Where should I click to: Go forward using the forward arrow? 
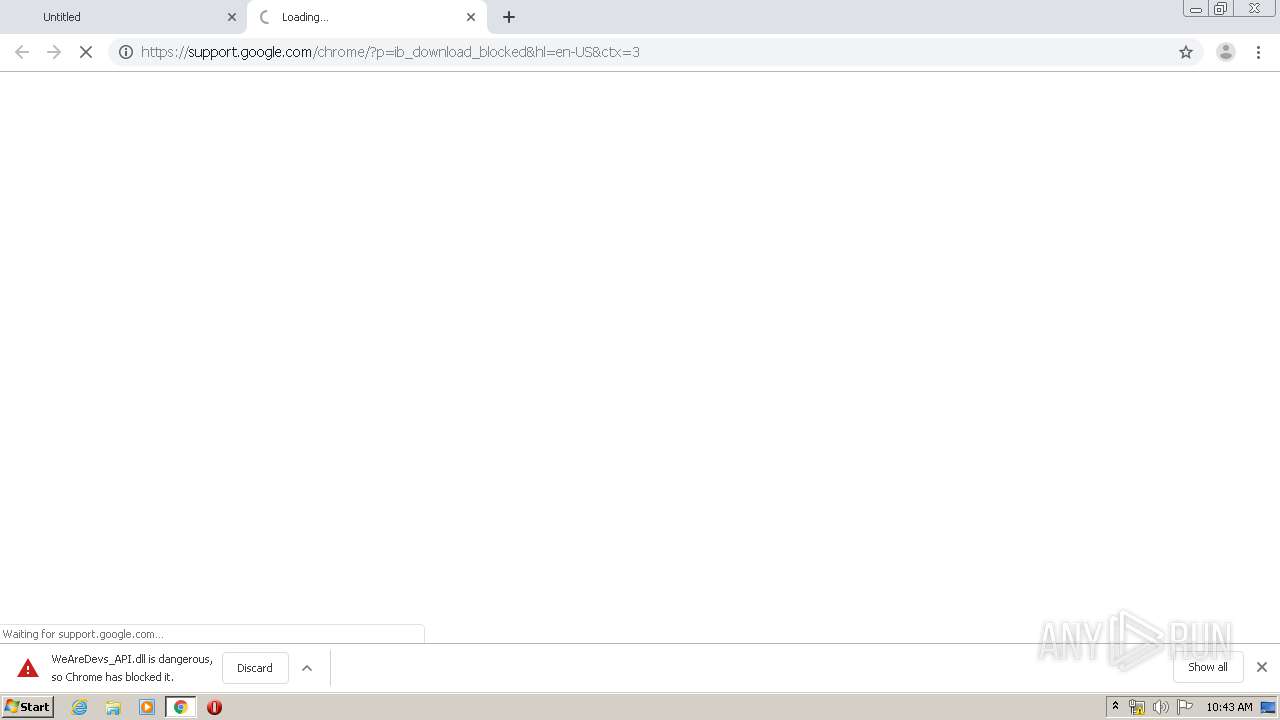pyautogui.click(x=54, y=52)
